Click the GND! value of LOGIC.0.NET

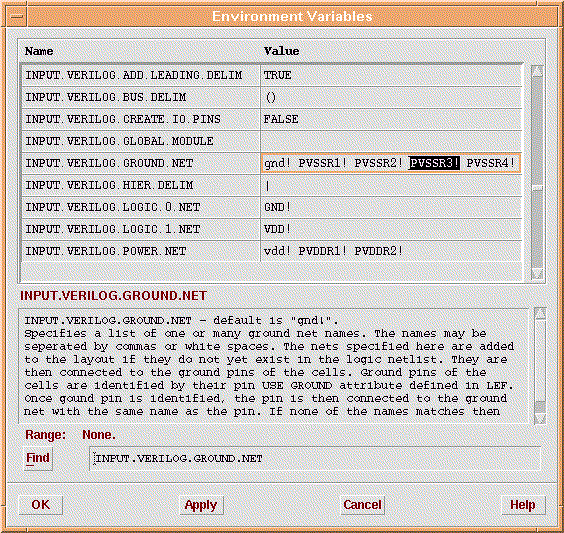277,207
